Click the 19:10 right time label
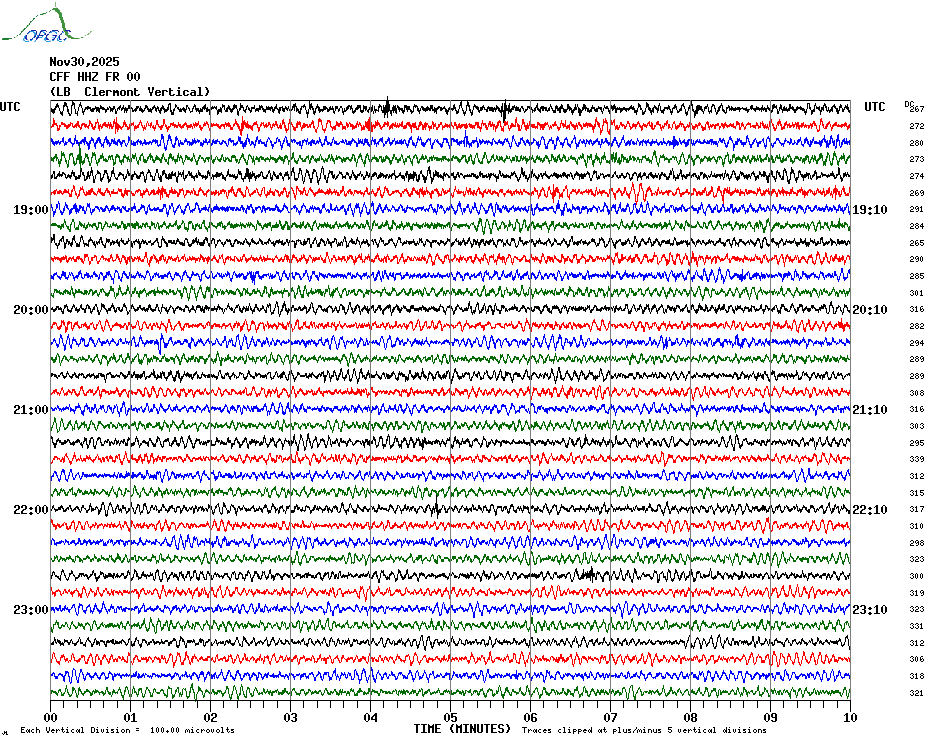Screen dimensions: 930x744 pos(870,210)
